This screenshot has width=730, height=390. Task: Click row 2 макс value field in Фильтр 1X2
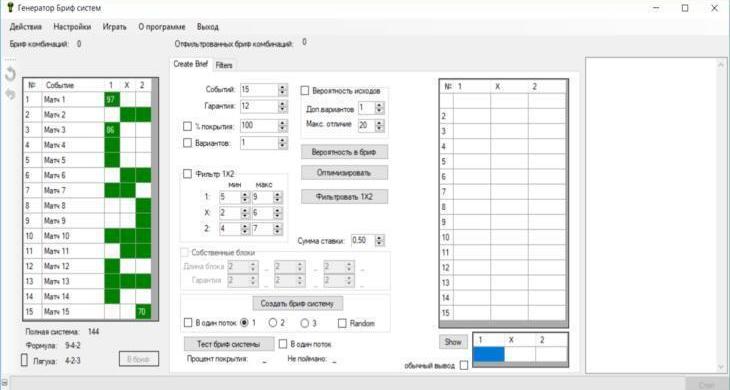(262, 229)
